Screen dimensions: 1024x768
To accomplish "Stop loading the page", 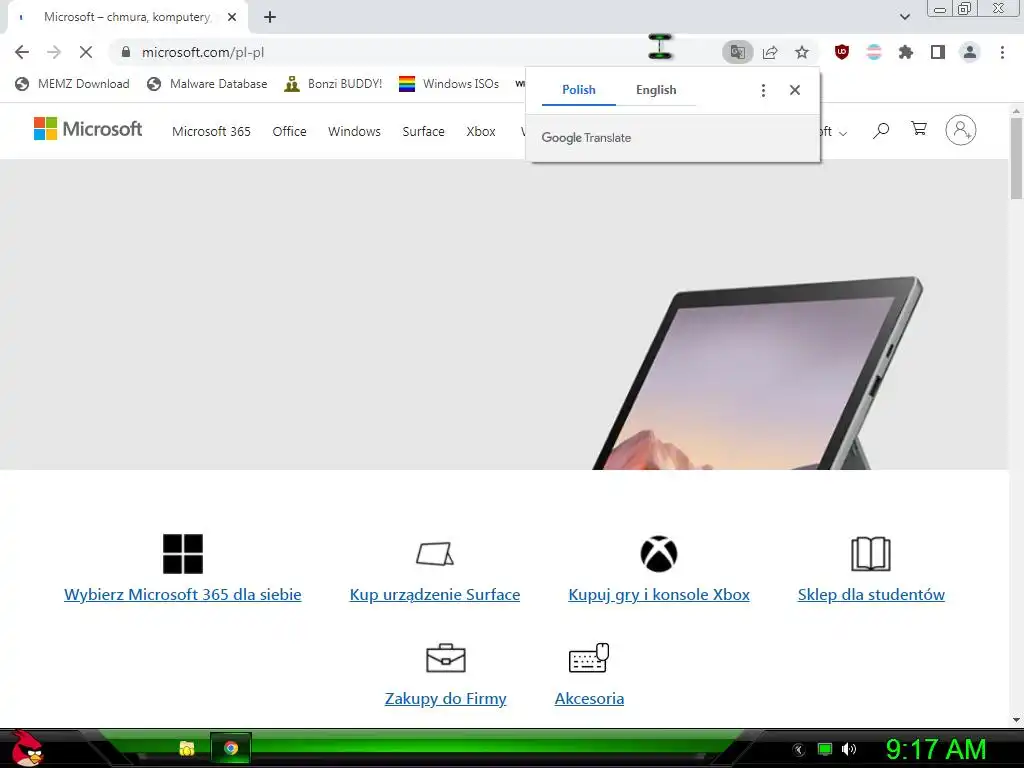I will tap(86, 52).
